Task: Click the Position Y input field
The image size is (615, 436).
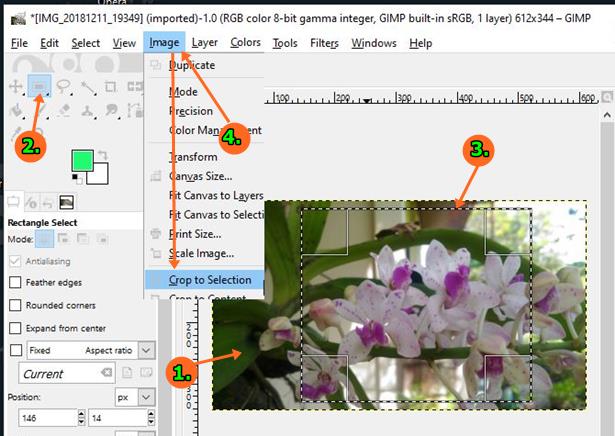Action: tap(118, 418)
